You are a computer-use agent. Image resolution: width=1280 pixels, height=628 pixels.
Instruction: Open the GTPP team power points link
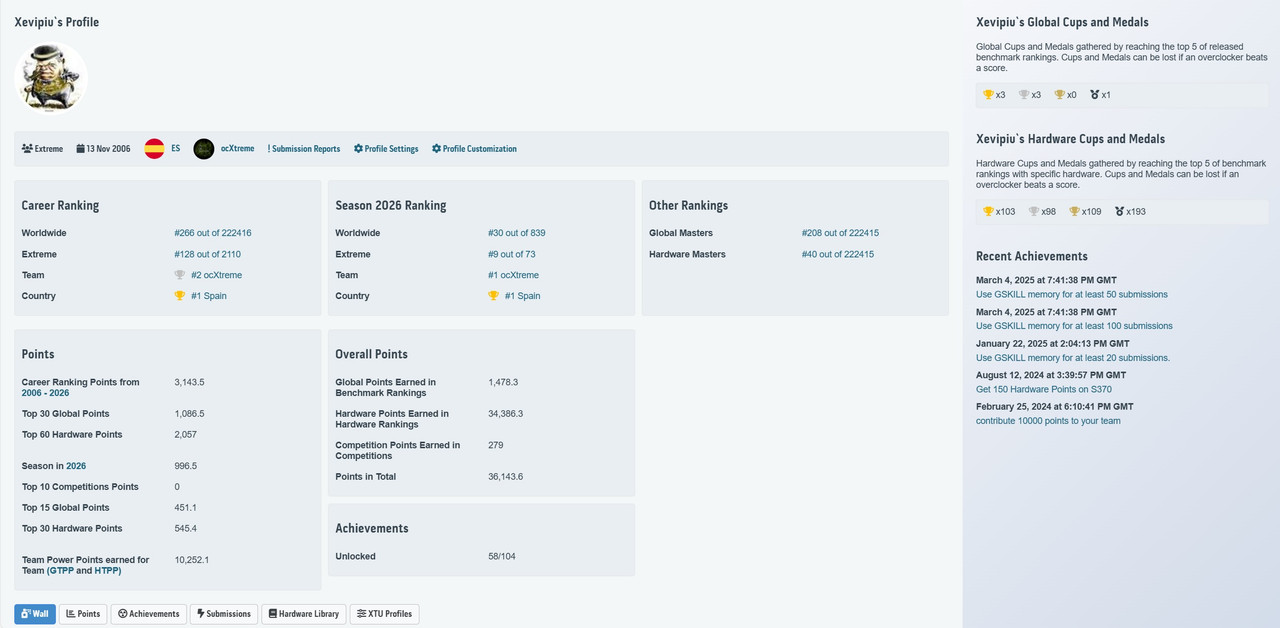[x=60, y=571]
